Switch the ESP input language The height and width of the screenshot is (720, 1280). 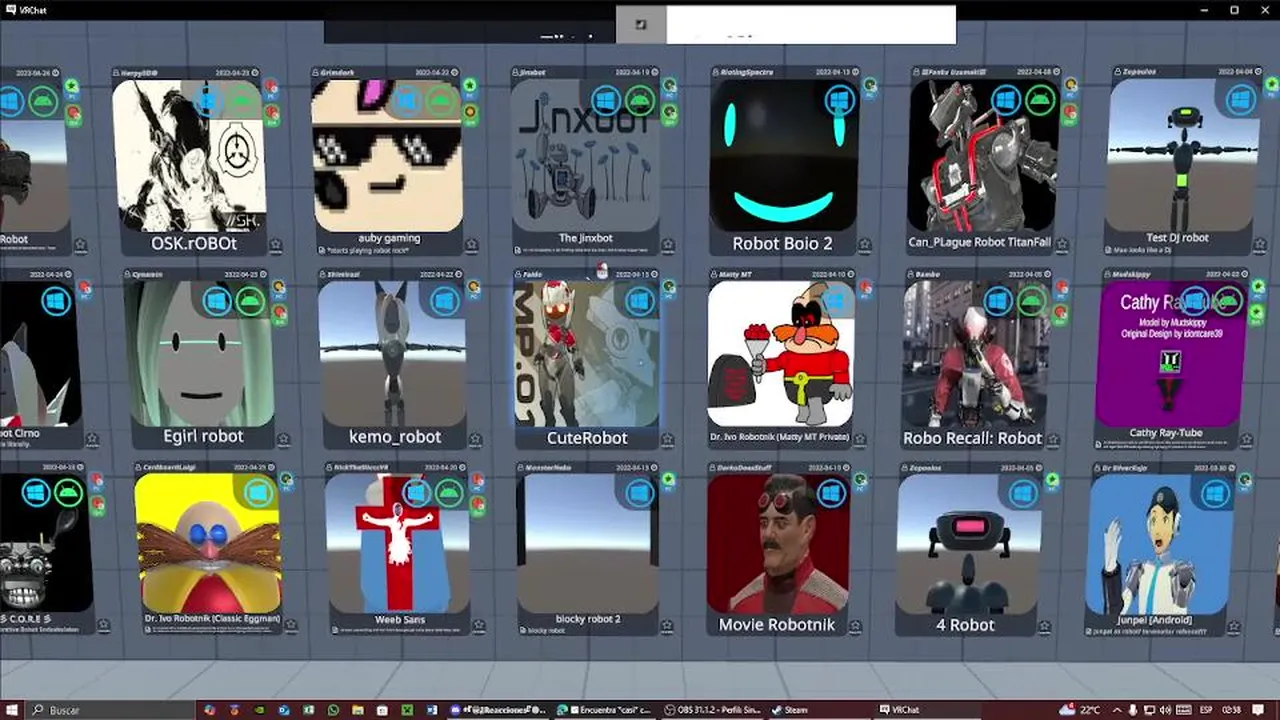1204,710
